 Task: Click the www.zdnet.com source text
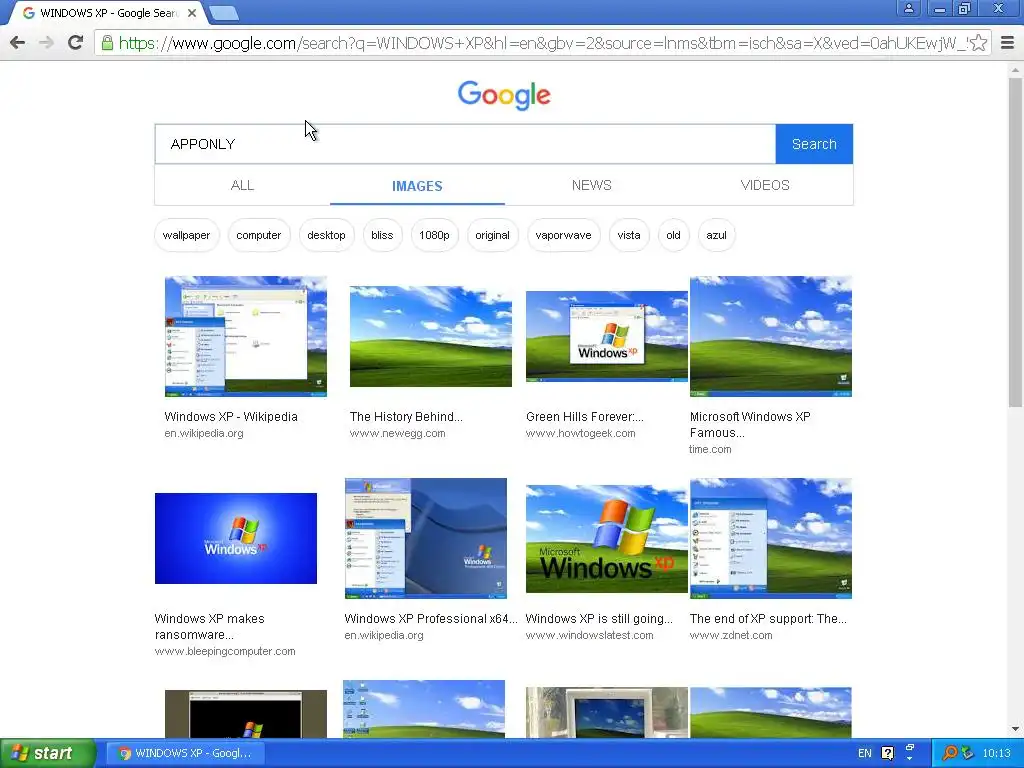pyautogui.click(x=731, y=635)
